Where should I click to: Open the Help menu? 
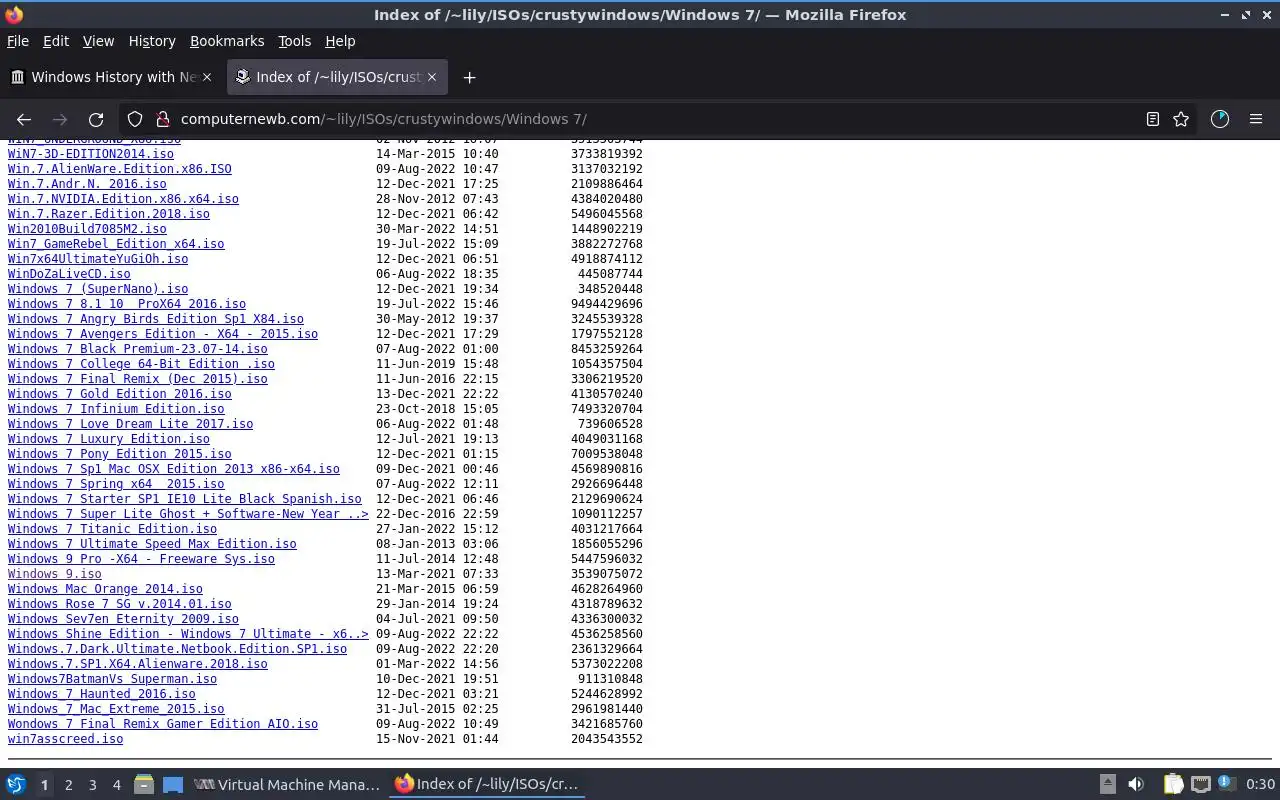click(340, 41)
